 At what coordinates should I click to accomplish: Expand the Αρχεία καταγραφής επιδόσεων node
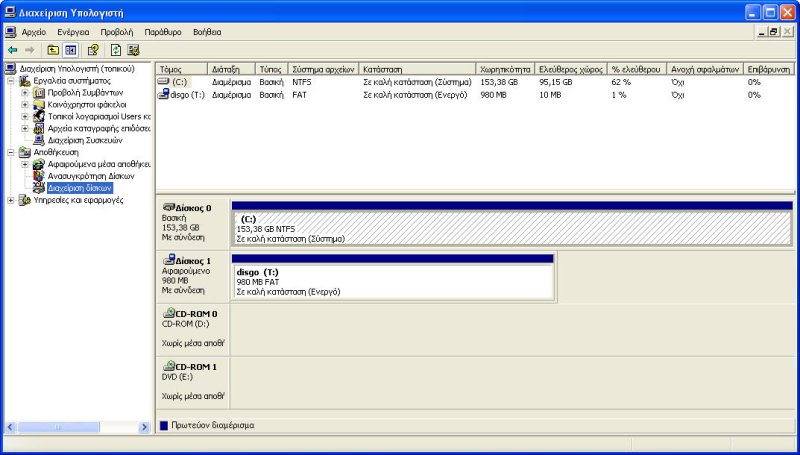tap(24, 129)
